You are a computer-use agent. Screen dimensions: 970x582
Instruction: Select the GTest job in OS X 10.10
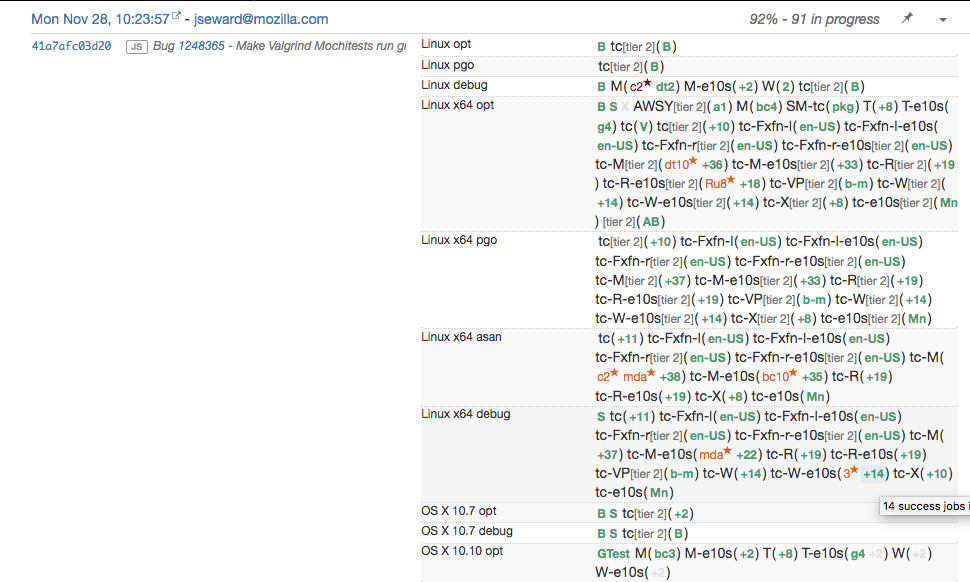[x=614, y=553]
